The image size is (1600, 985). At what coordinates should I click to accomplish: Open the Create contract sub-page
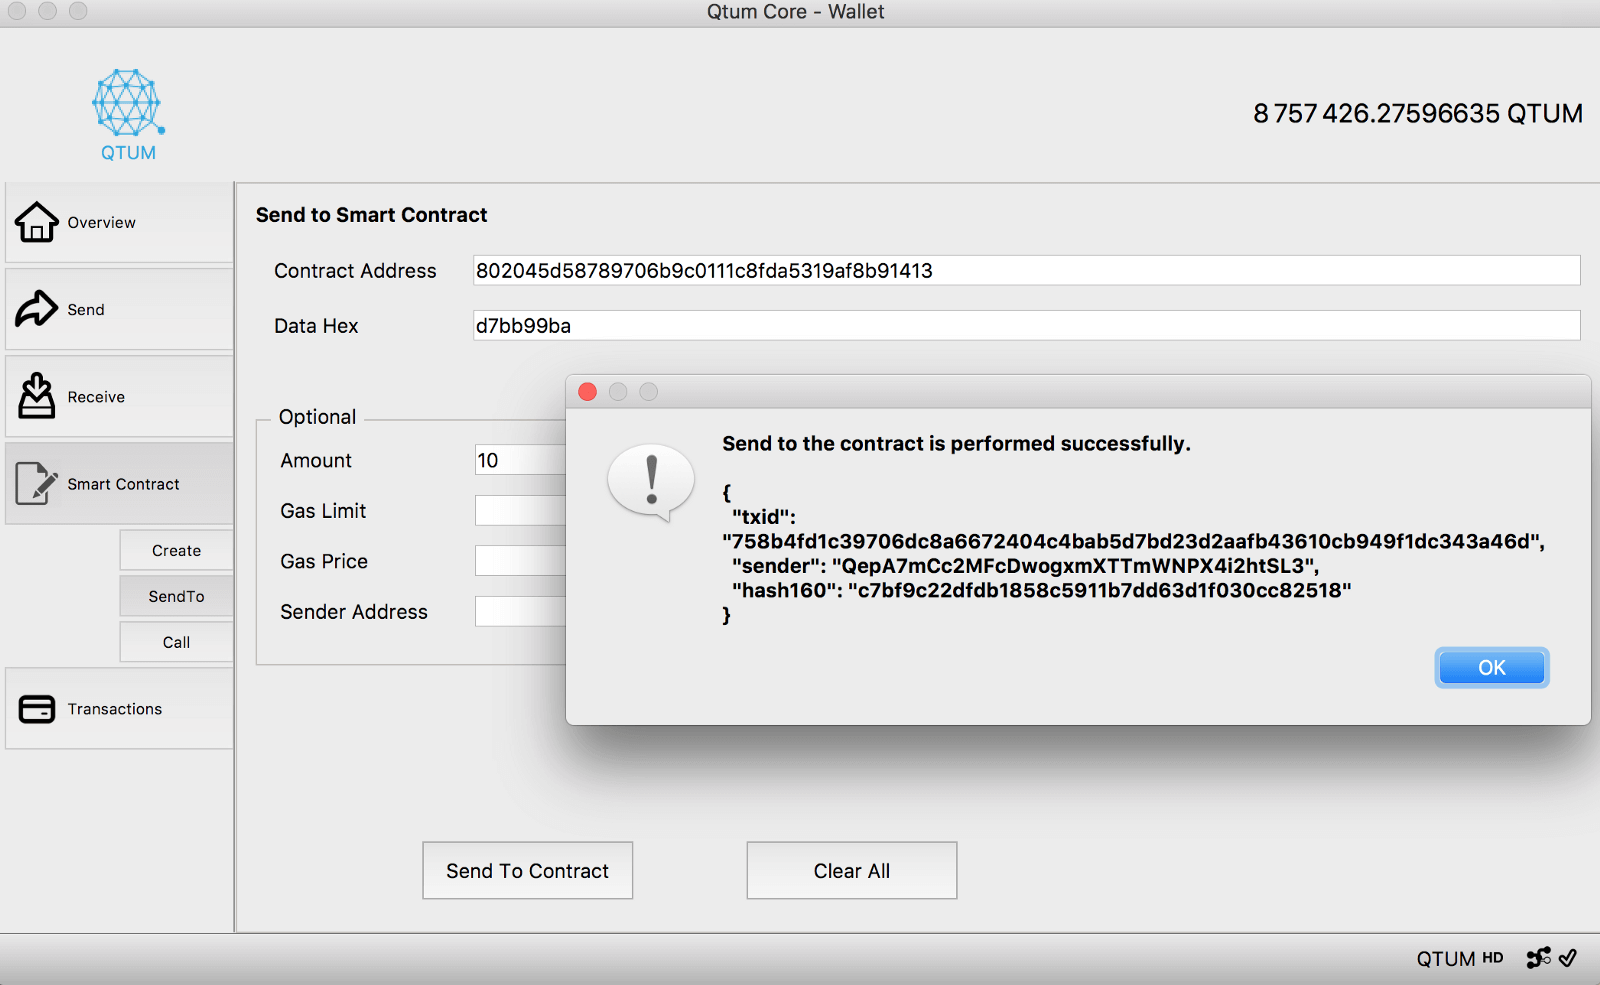point(176,550)
